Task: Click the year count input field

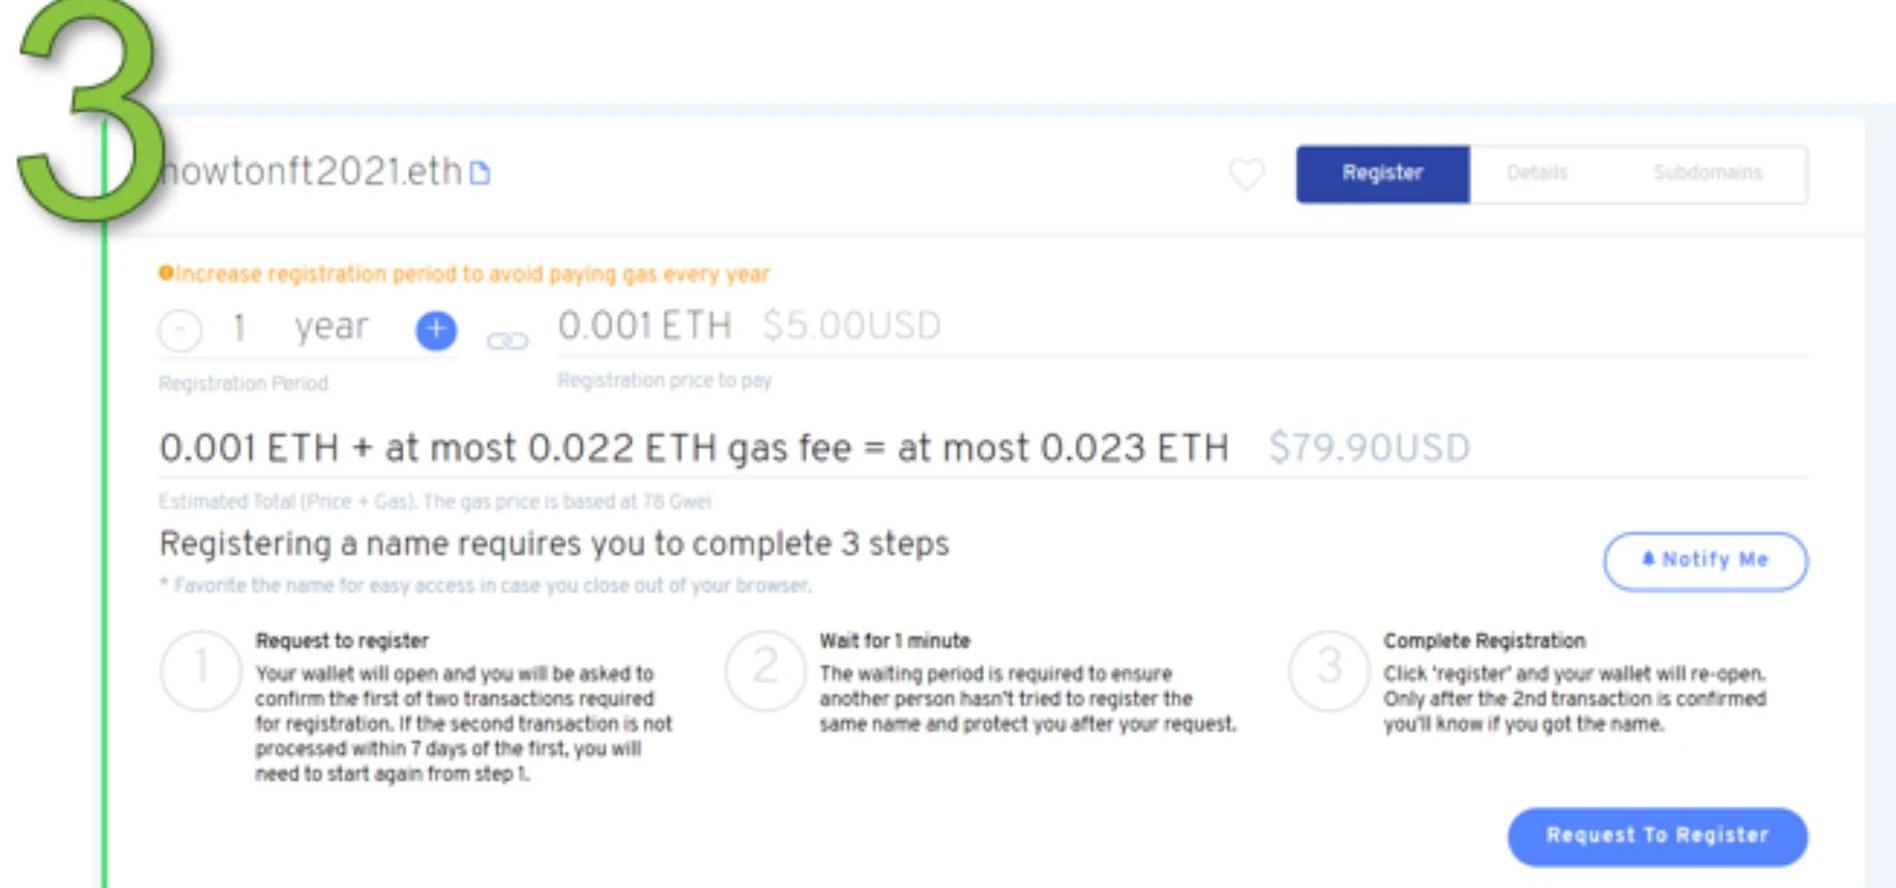Action: pyautogui.click(x=240, y=327)
